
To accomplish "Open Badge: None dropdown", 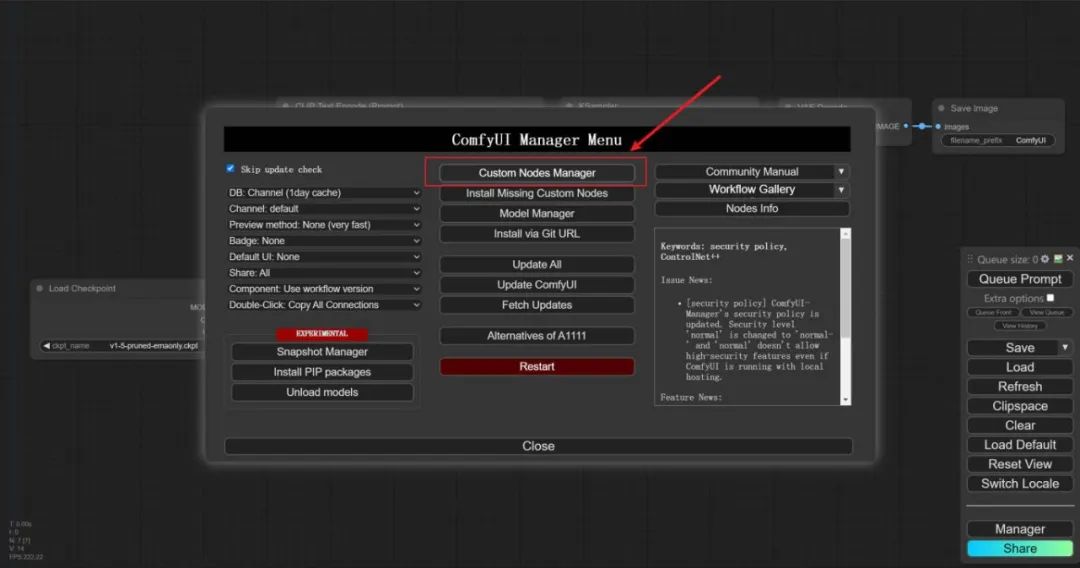I will point(324,240).
